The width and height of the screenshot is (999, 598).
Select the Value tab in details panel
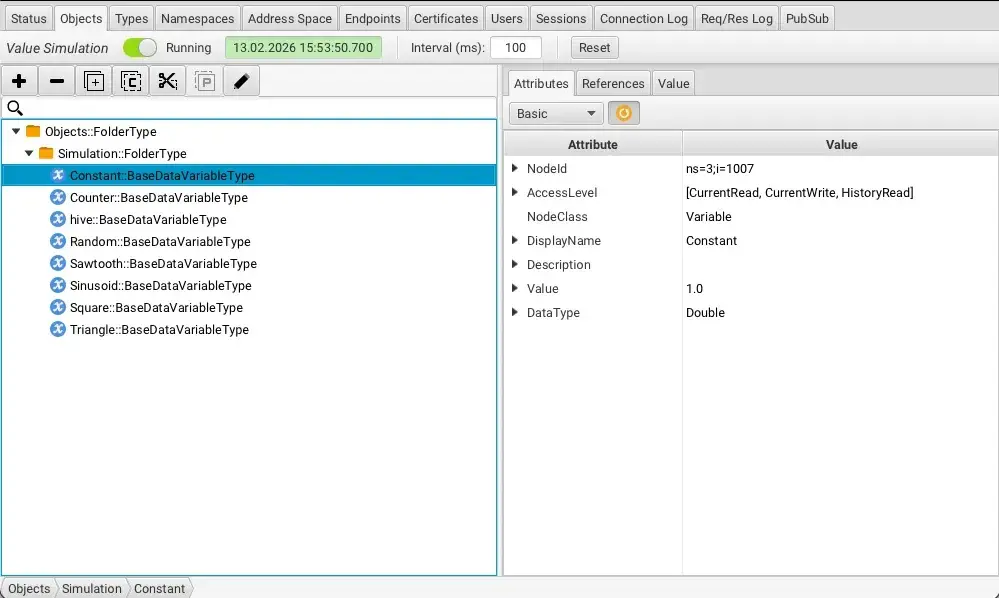pyautogui.click(x=673, y=83)
